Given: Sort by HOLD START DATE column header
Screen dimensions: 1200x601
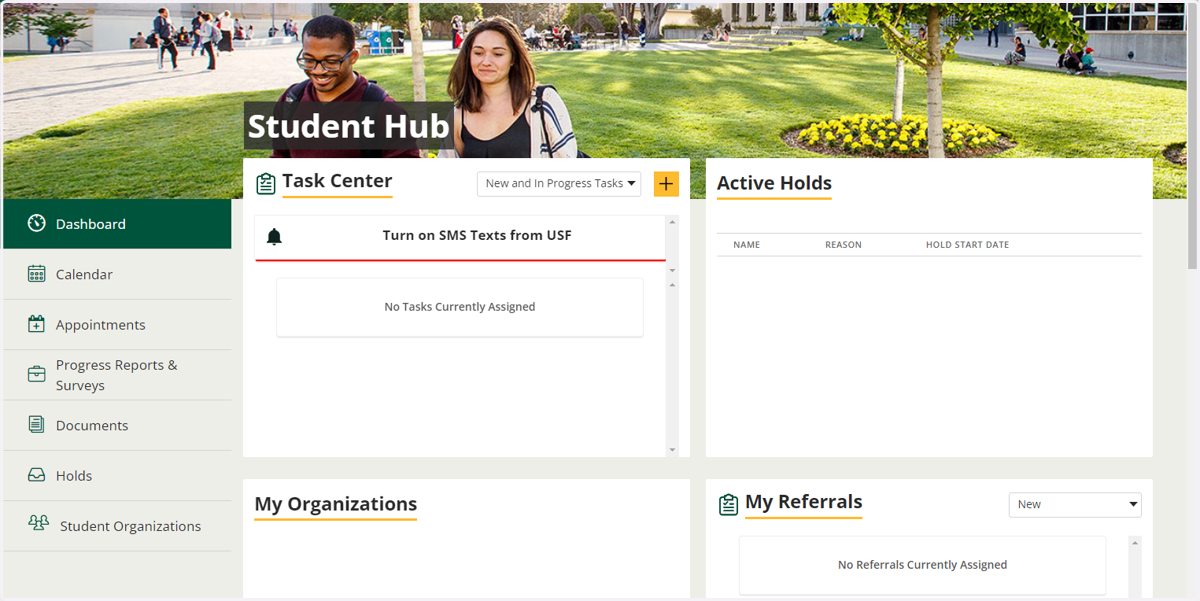Looking at the screenshot, I should tap(967, 245).
